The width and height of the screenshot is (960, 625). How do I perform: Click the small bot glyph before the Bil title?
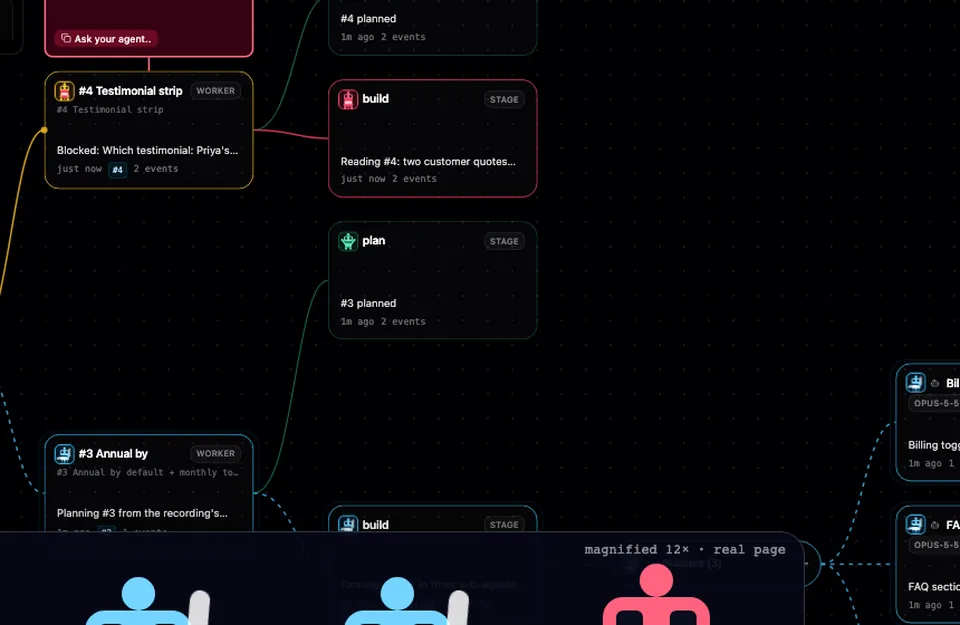[935, 383]
